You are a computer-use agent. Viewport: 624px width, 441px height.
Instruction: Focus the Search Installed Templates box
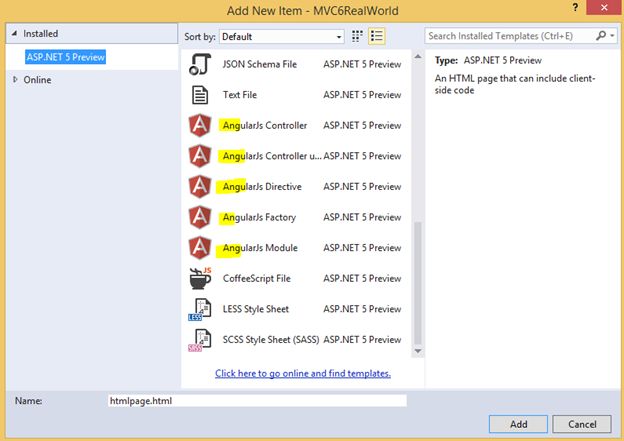[x=511, y=36]
